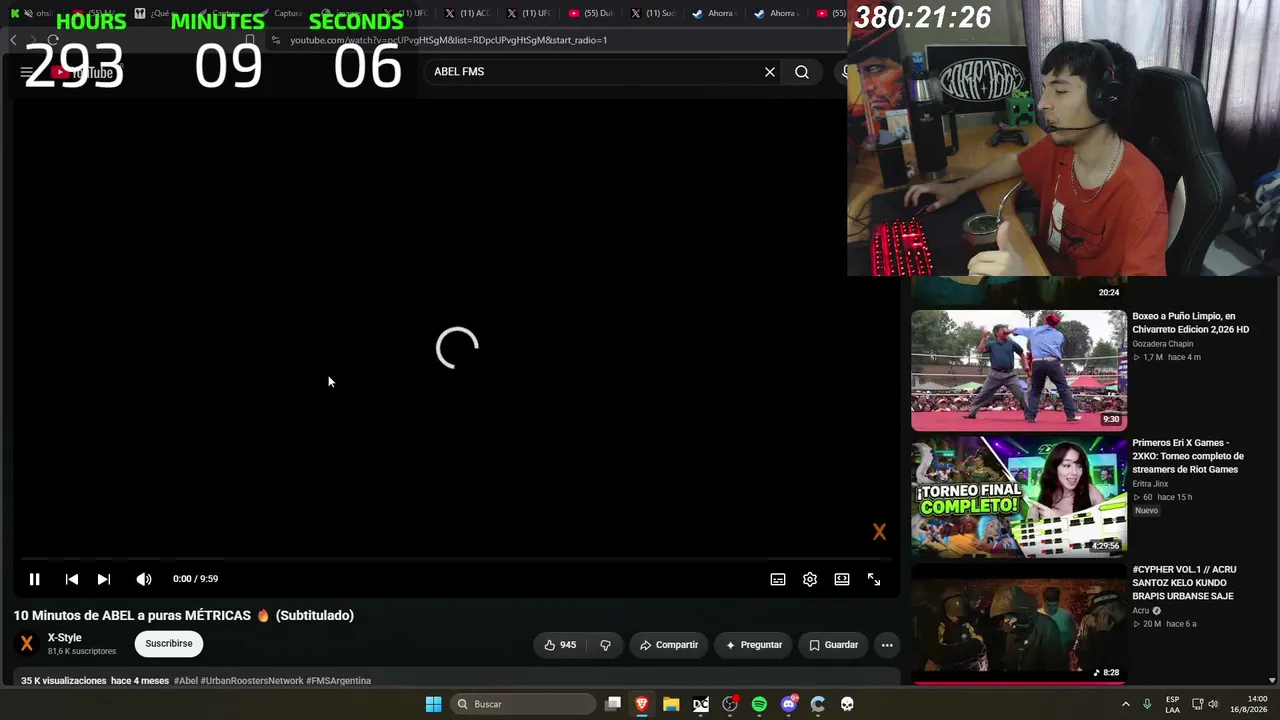Viewport: 1280px width, 720px height.
Task: Open Discord from the taskbar
Action: pyautogui.click(x=789, y=704)
